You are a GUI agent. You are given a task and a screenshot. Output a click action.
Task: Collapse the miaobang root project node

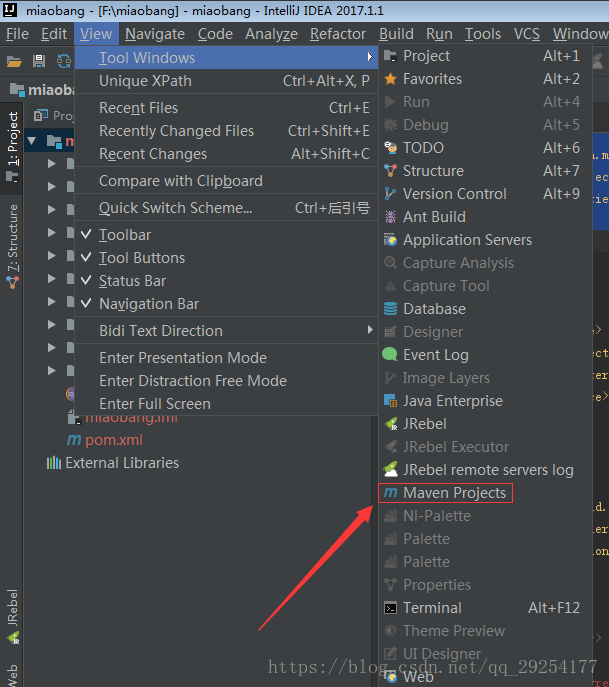(x=31, y=141)
